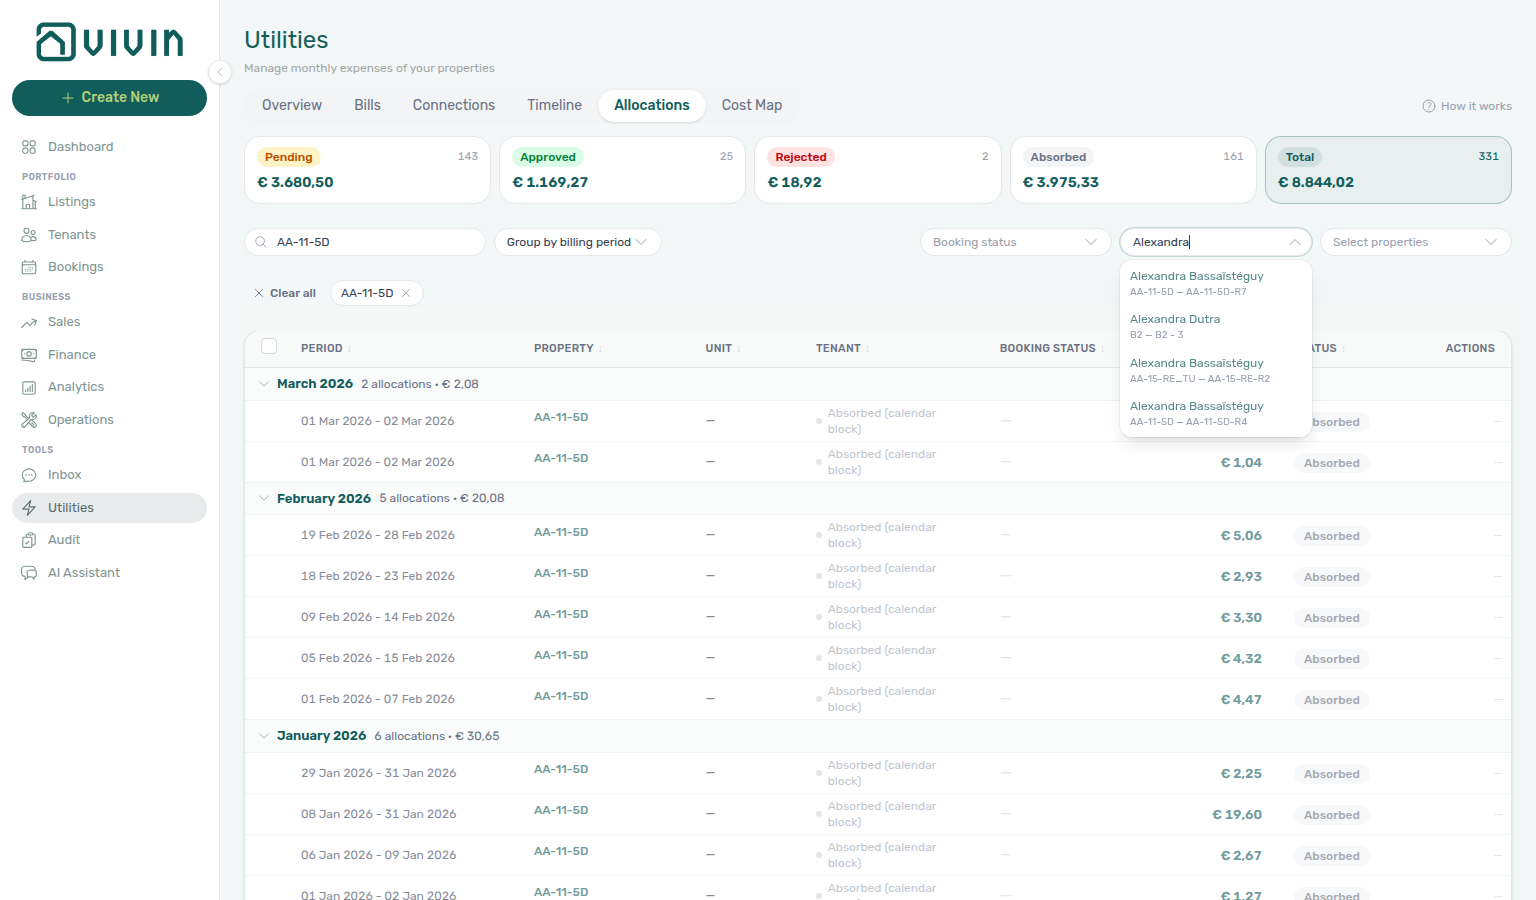The width and height of the screenshot is (1536, 900).
Task: Click the AI Assistant icon
Action: pos(29,573)
